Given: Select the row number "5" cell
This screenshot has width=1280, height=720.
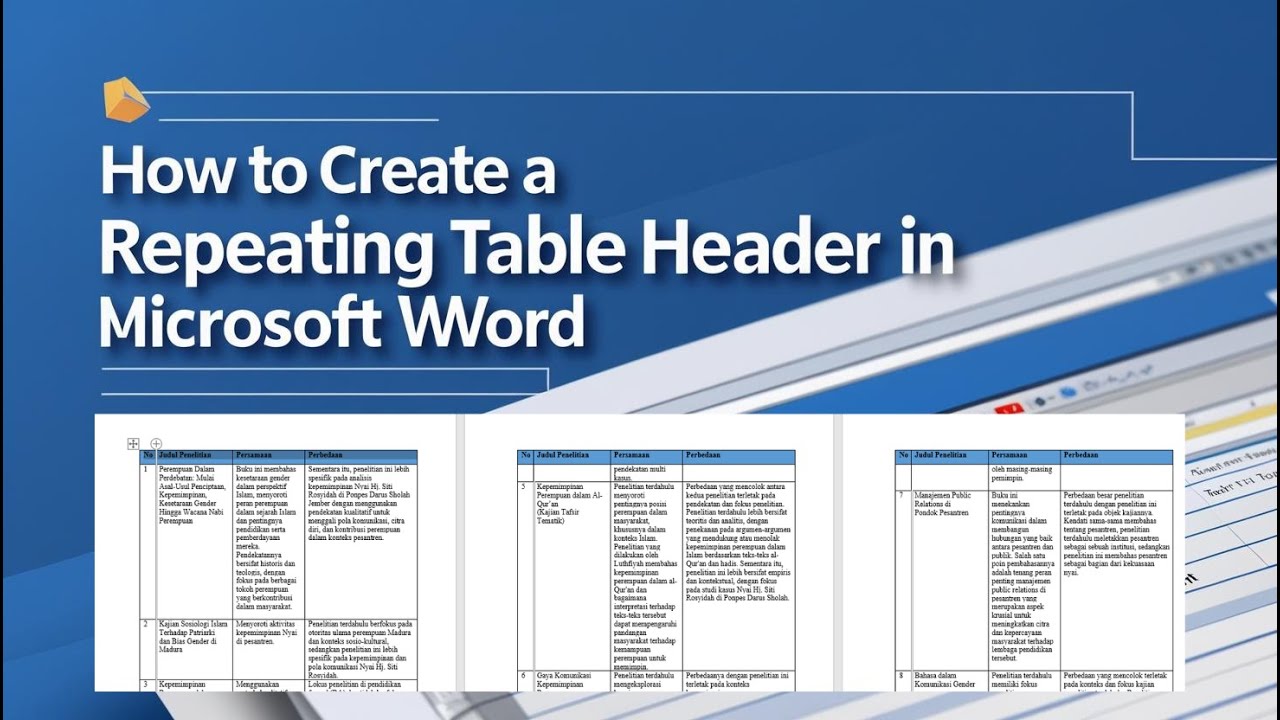Looking at the screenshot, I should tap(526, 575).
